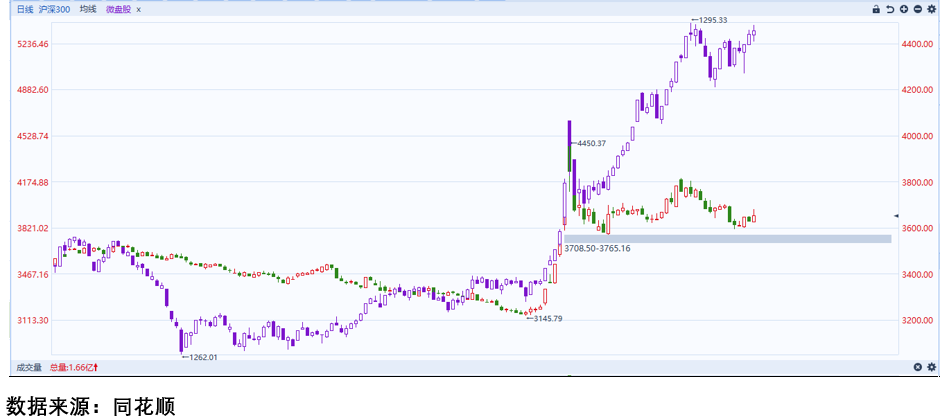
Task: Click right axis value 4400.00
Action: (x=918, y=44)
